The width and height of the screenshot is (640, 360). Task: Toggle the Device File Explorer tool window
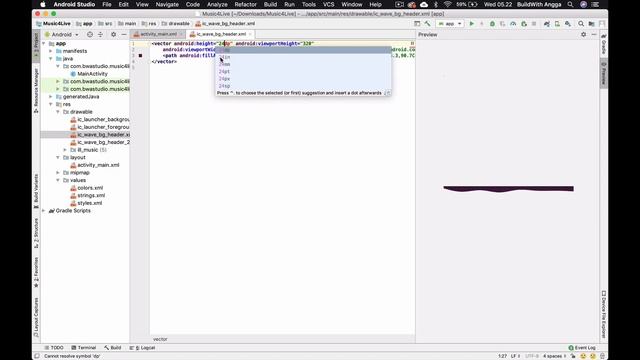tap(603, 314)
